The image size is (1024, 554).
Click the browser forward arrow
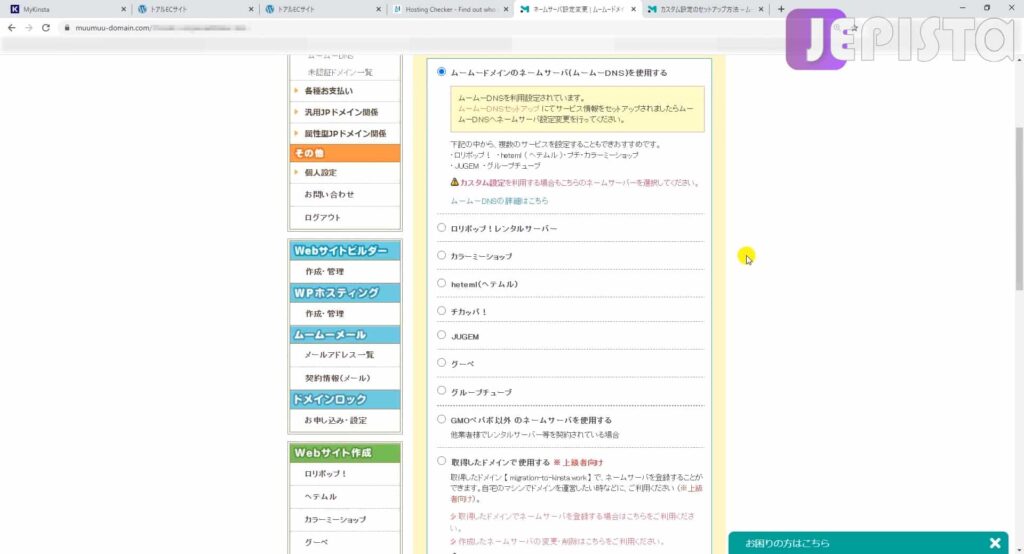coord(29,28)
